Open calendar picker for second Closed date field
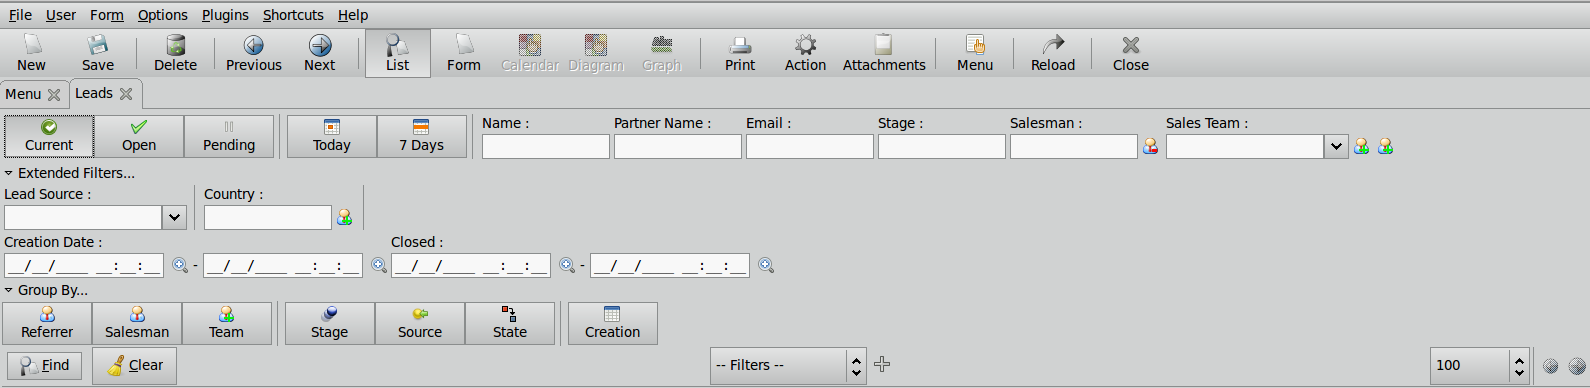Viewport: 1590px width, 388px height. (x=766, y=265)
